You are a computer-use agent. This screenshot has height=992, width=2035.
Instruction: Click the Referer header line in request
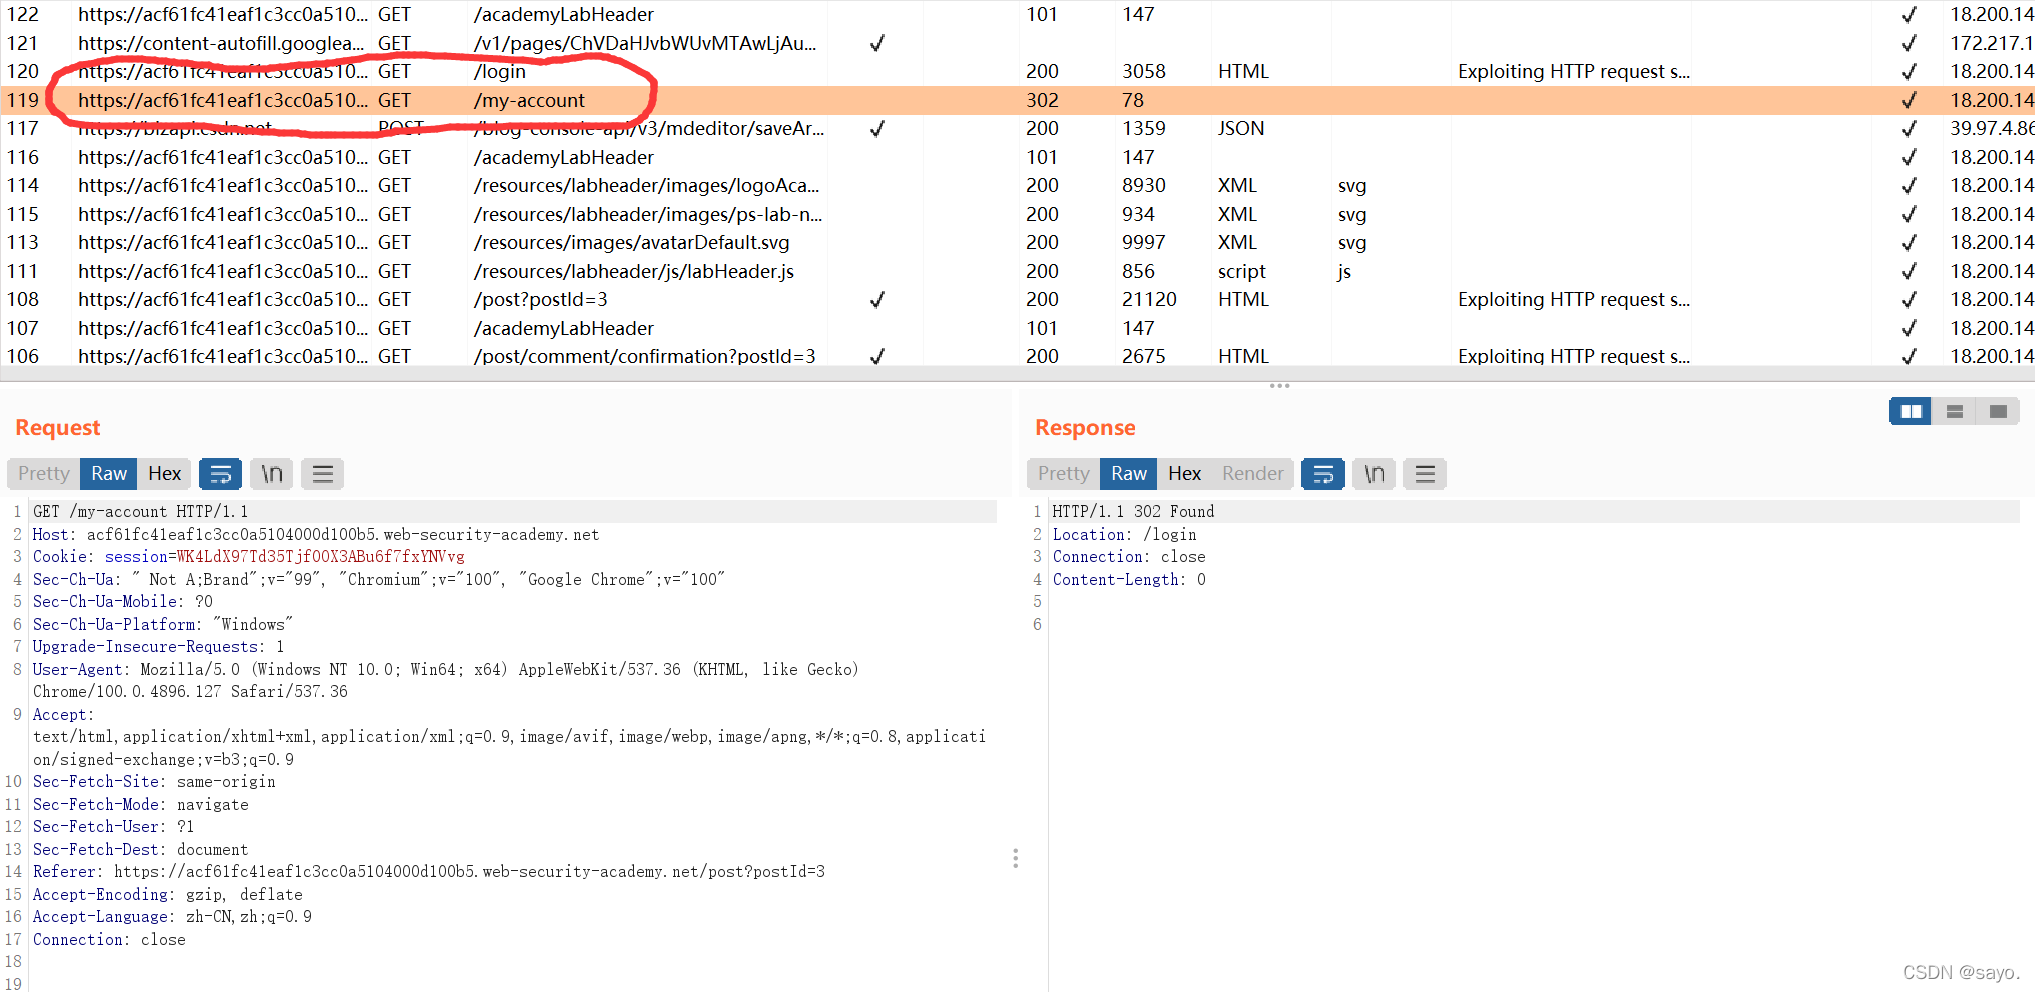point(429,872)
